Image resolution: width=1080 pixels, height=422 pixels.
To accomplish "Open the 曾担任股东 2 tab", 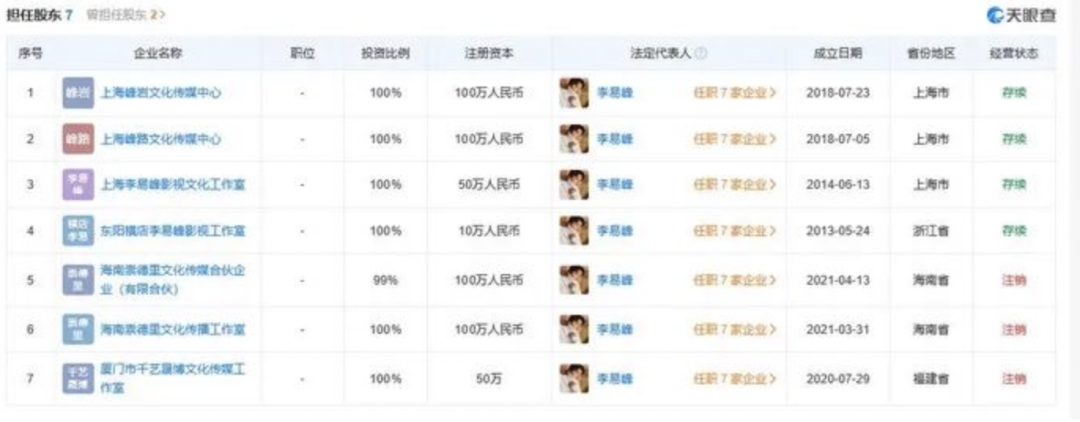I will point(126,15).
